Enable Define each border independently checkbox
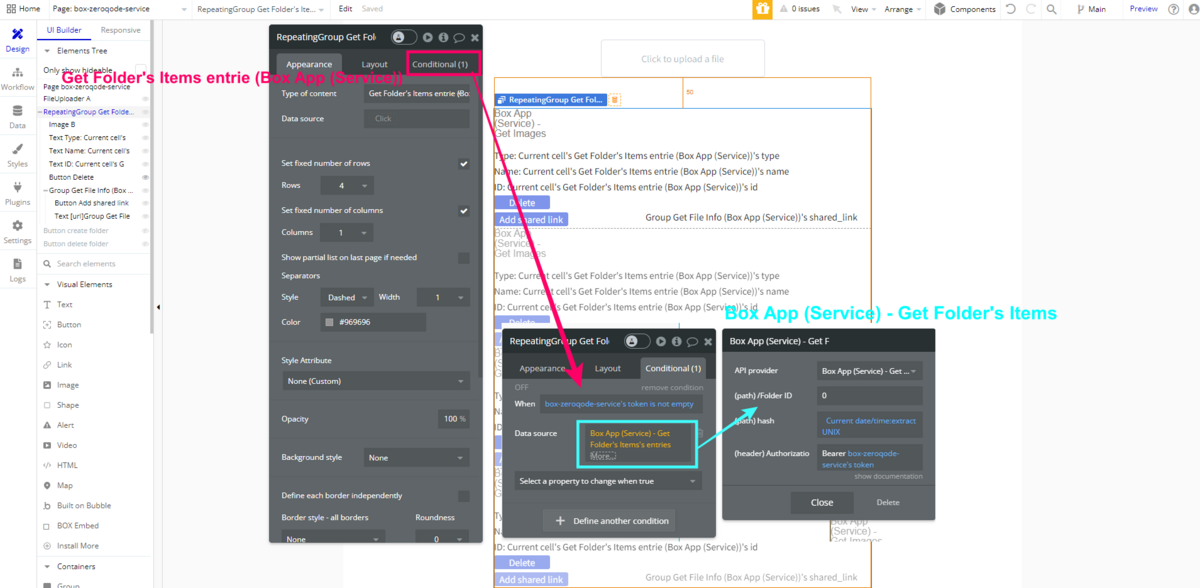Image resolution: width=1200 pixels, height=588 pixels. coord(464,496)
